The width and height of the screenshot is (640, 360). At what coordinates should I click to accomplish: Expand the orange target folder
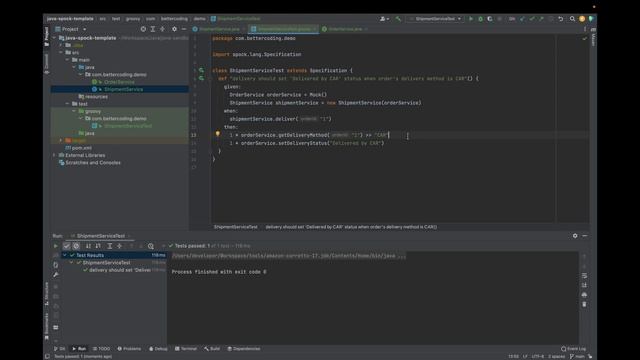[61, 140]
